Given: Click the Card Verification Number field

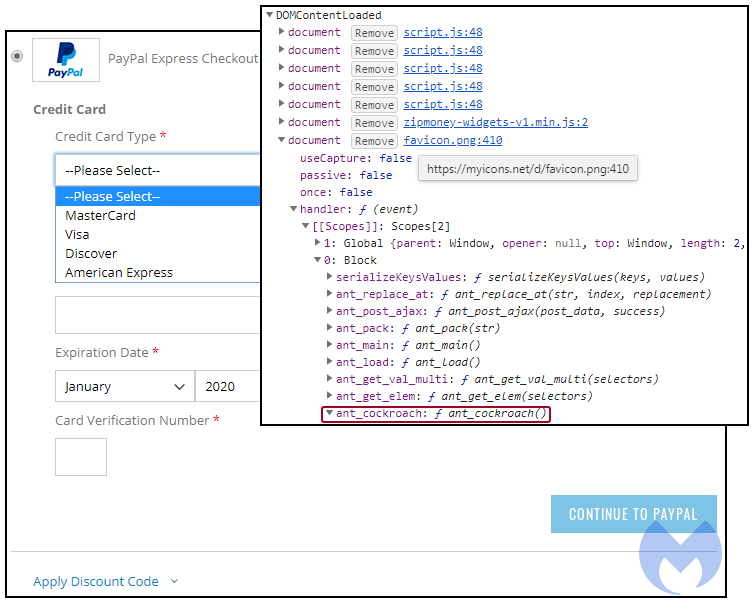Looking at the screenshot, I should coord(81,456).
